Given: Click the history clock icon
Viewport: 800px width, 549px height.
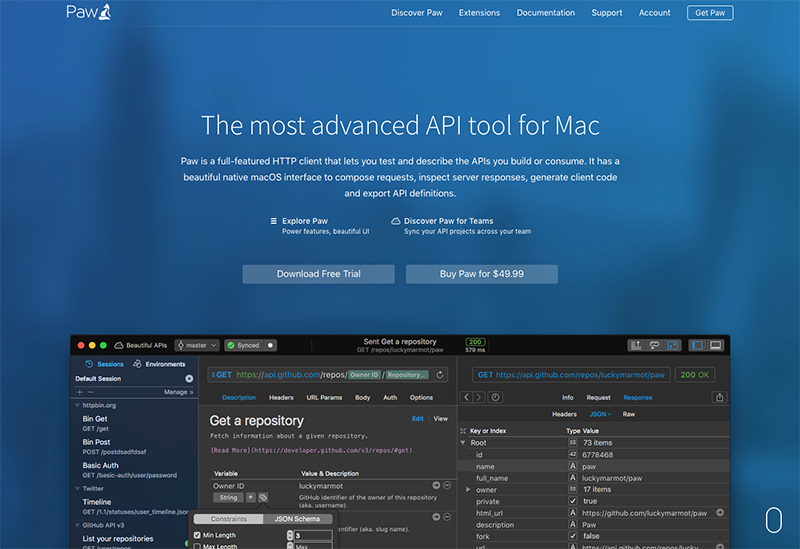Looking at the screenshot, I should (495, 397).
